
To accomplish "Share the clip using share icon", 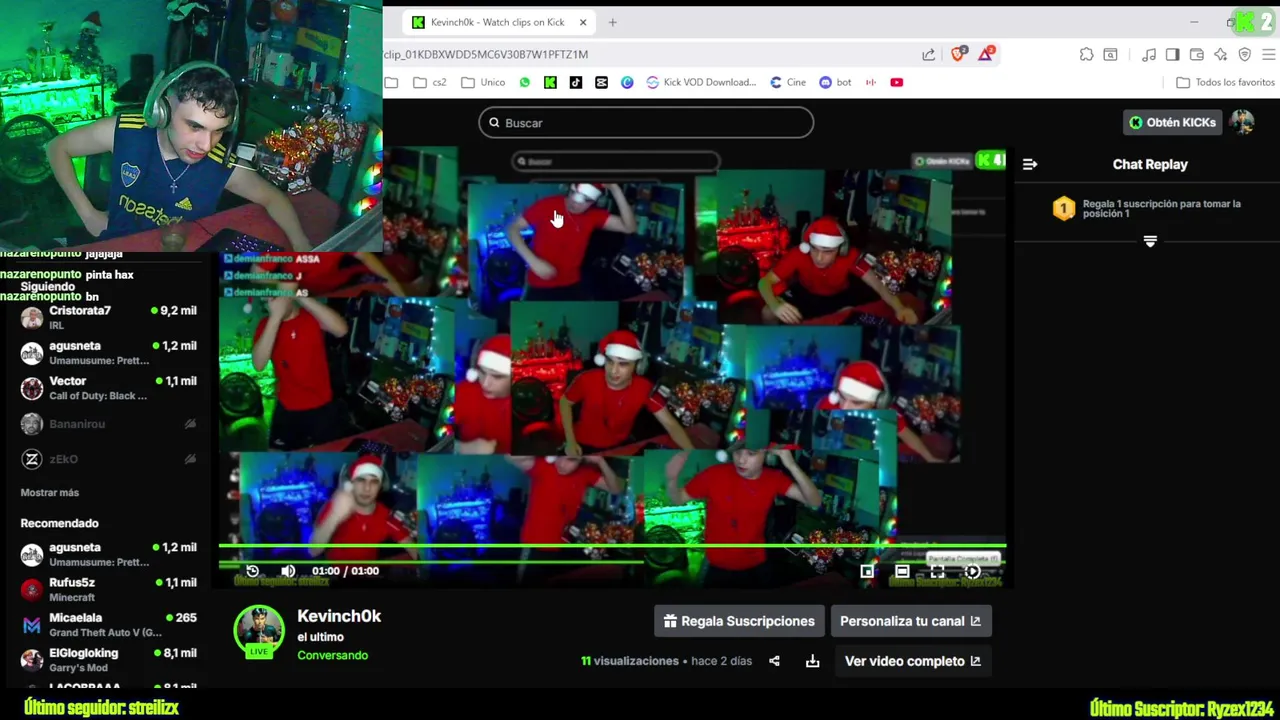I will point(774,661).
